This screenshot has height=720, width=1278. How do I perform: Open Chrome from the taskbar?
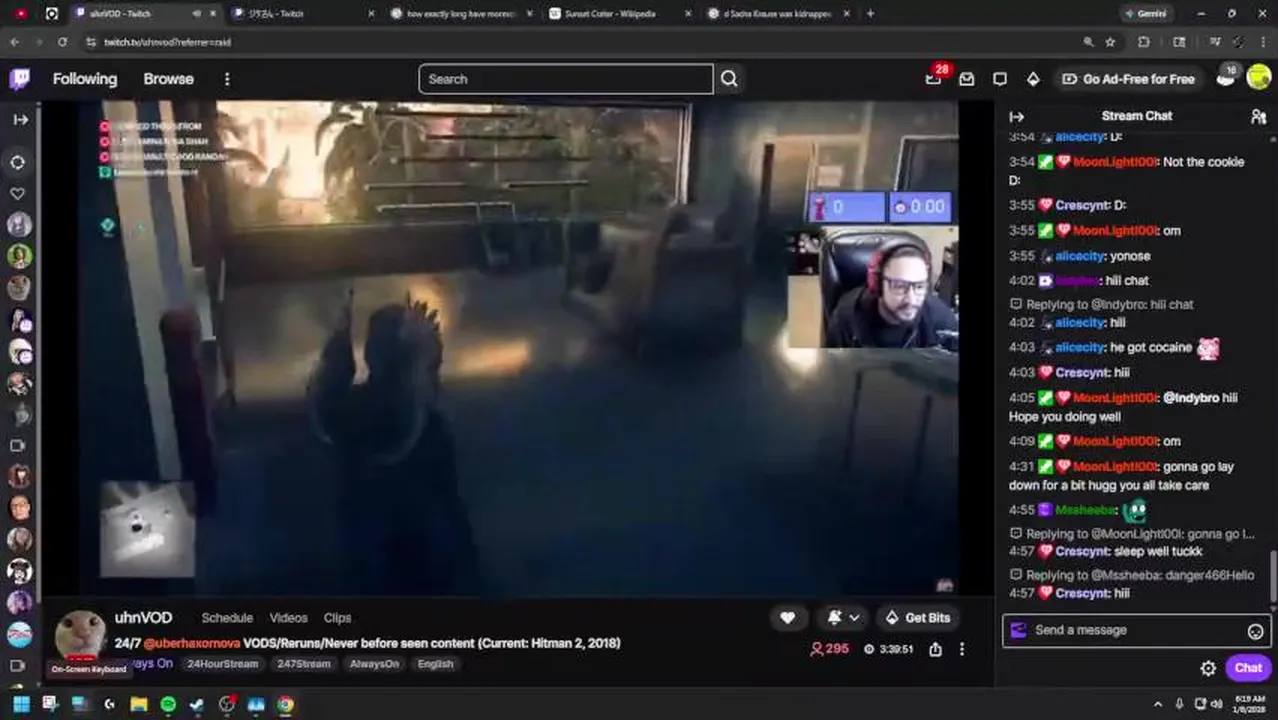[x=286, y=704]
